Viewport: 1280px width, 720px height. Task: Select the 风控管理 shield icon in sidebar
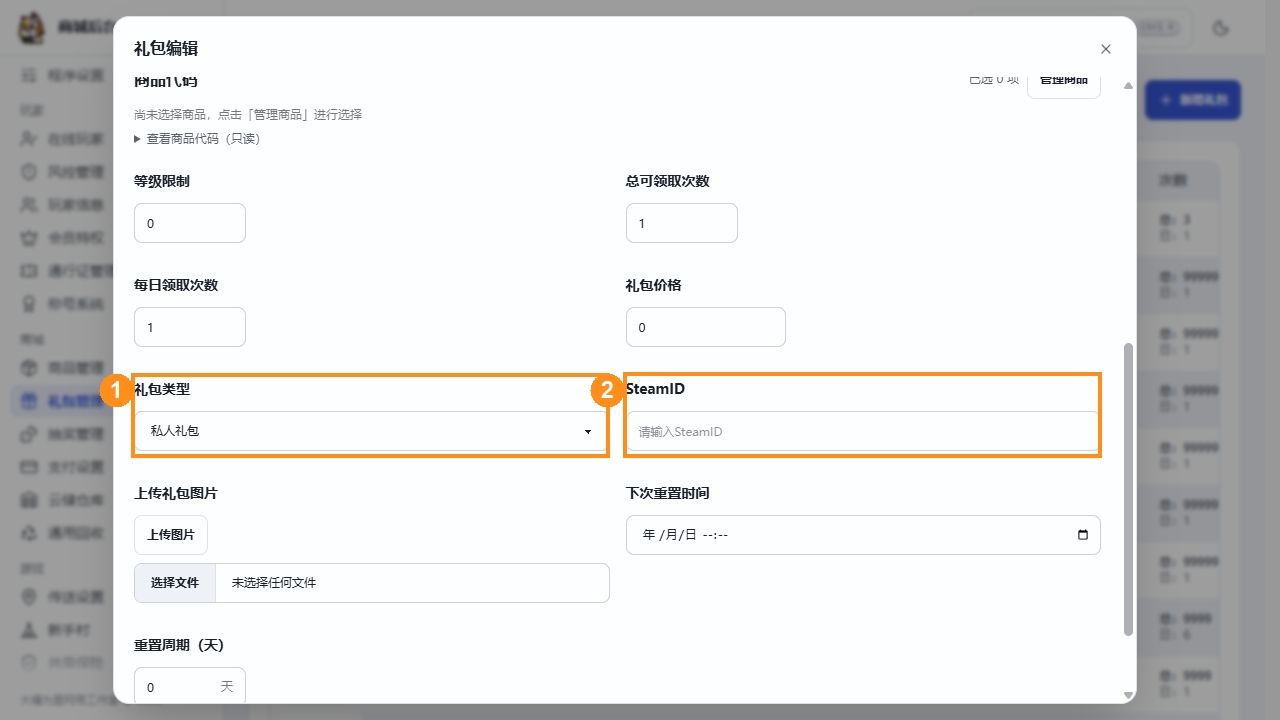(30, 171)
